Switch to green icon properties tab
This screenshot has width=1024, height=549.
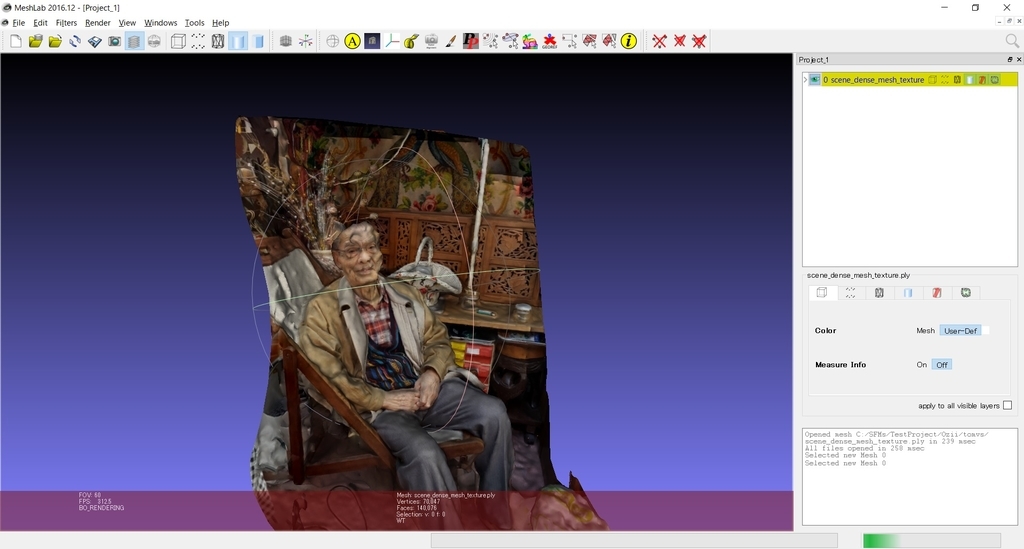[x=965, y=293]
